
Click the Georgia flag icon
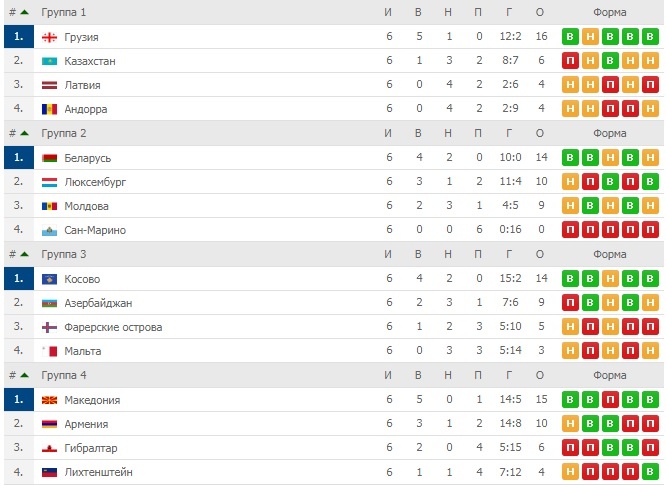point(49,37)
